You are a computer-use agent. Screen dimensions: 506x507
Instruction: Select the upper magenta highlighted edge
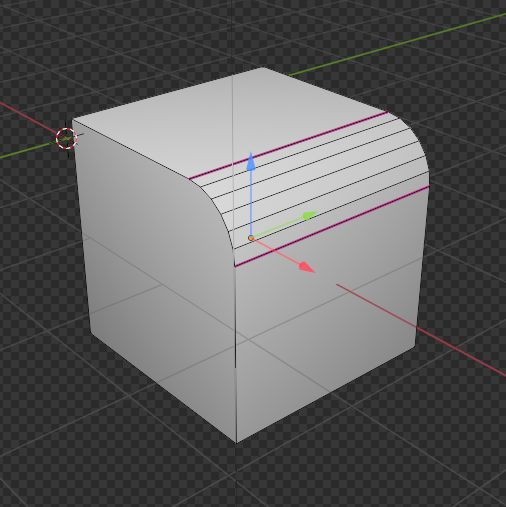pyautogui.click(x=288, y=145)
